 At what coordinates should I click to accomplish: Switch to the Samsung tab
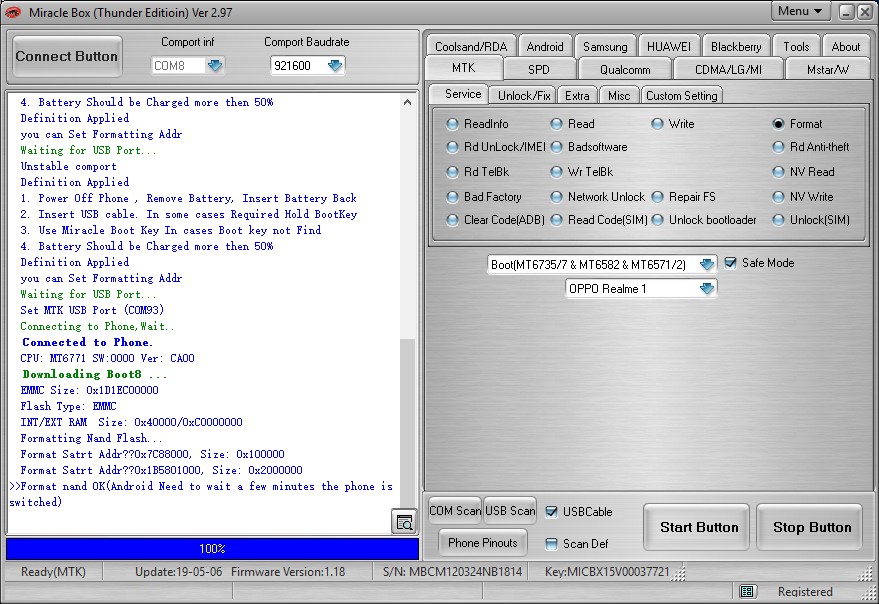point(605,47)
